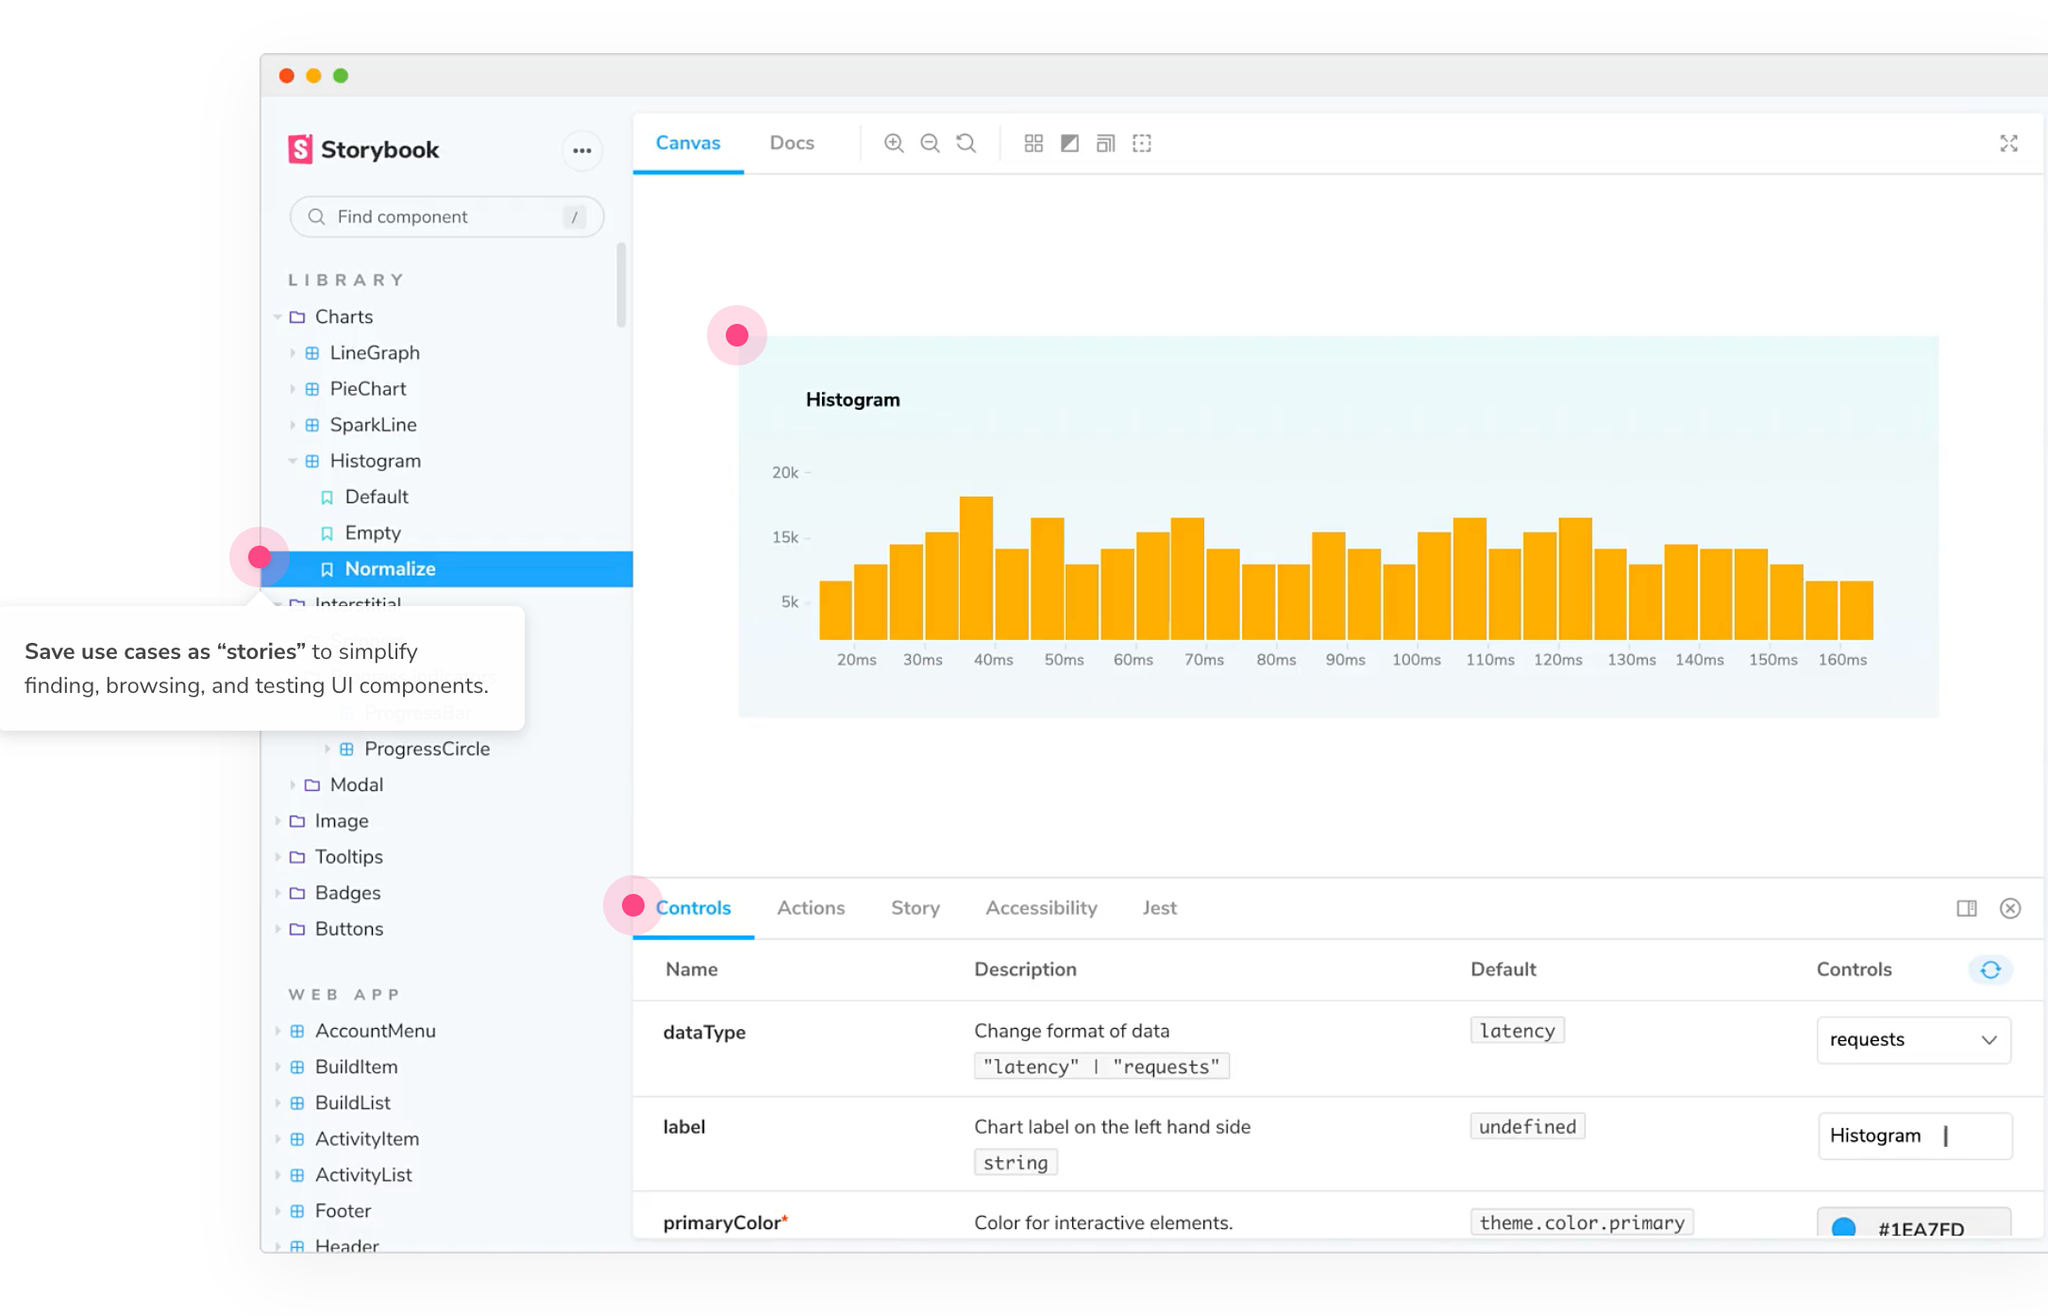Screen dimensions: 2048x1316
Task: Open the Storybook ellipsis menu
Action: click(x=582, y=151)
